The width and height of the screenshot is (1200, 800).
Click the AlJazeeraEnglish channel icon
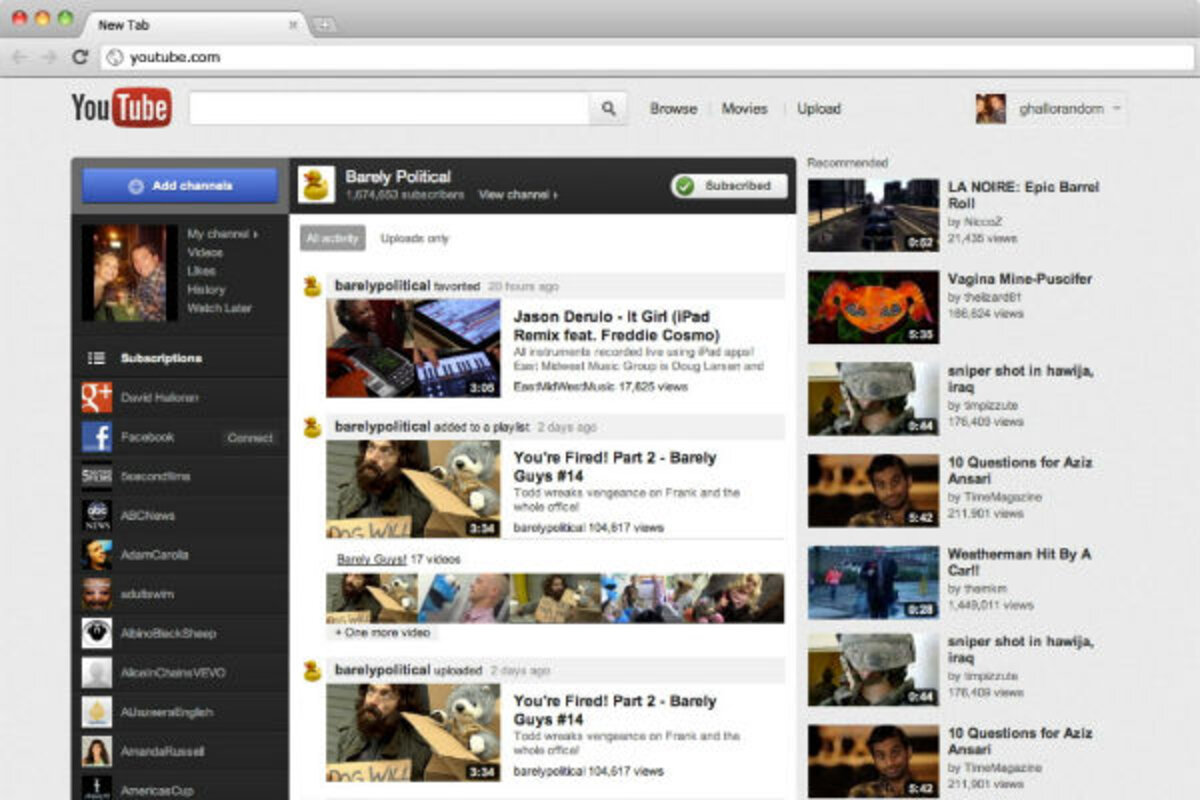click(97, 712)
